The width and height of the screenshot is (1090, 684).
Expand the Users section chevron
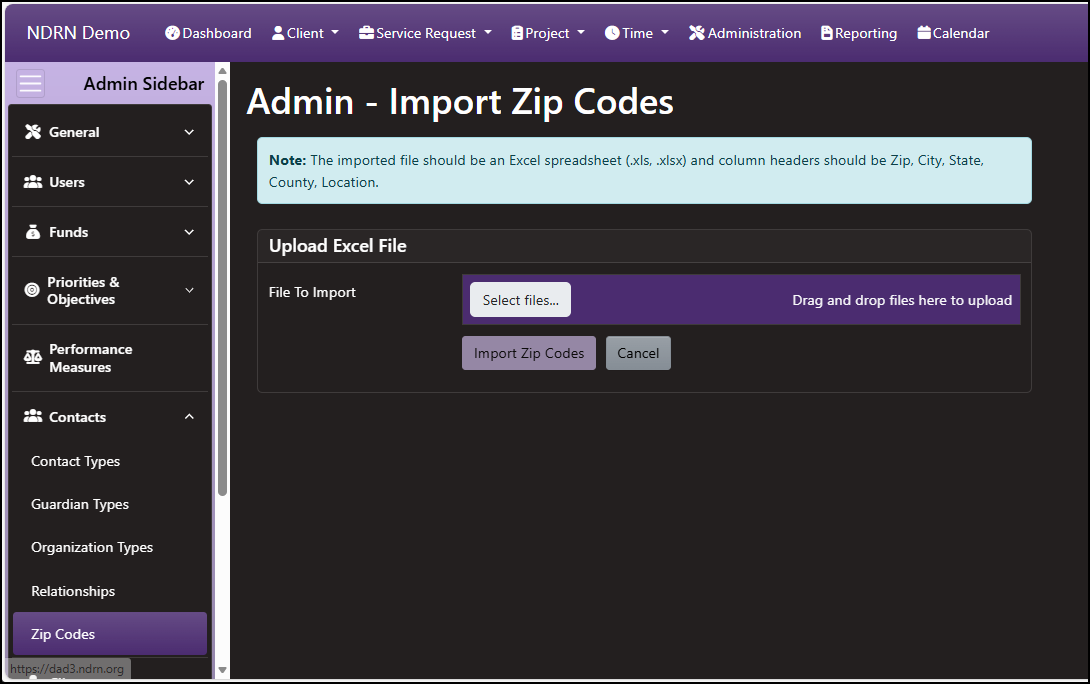(x=189, y=182)
